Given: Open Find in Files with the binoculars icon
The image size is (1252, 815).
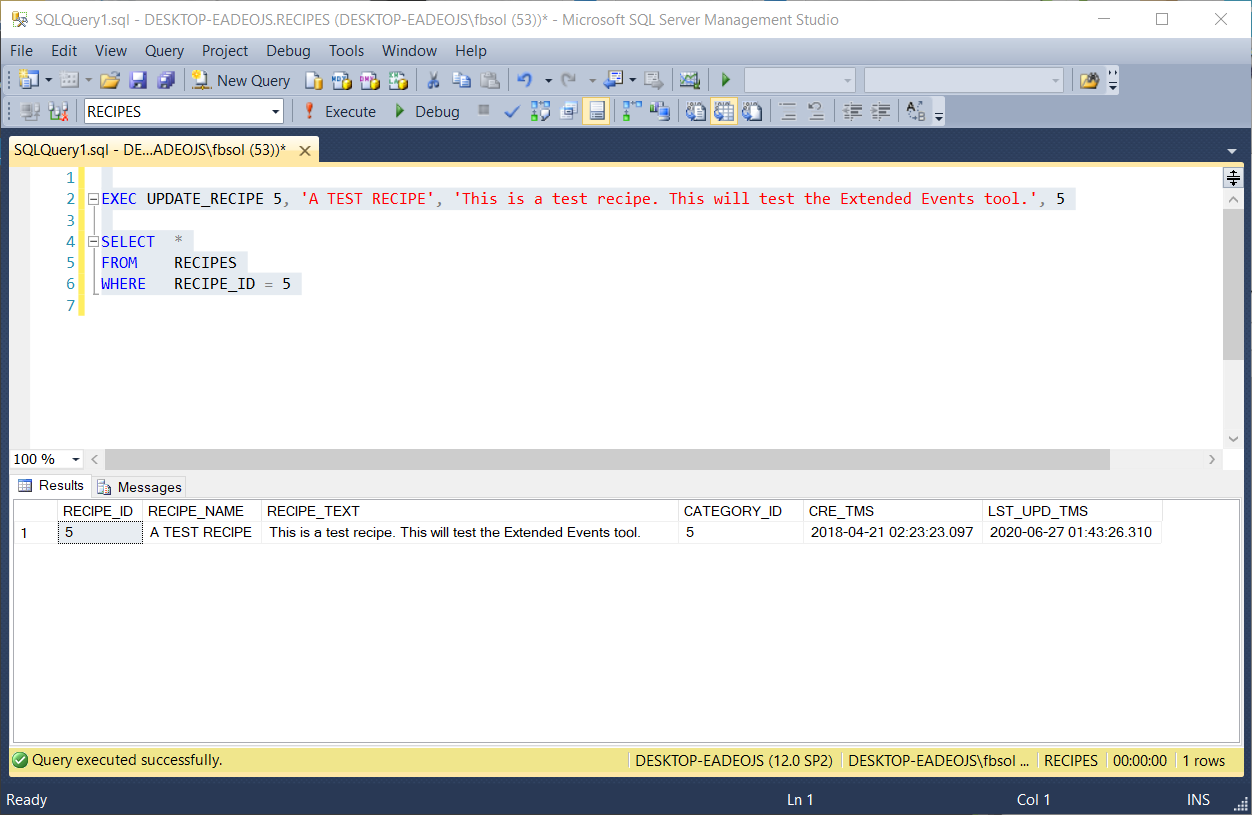Looking at the screenshot, I should click(x=1089, y=80).
